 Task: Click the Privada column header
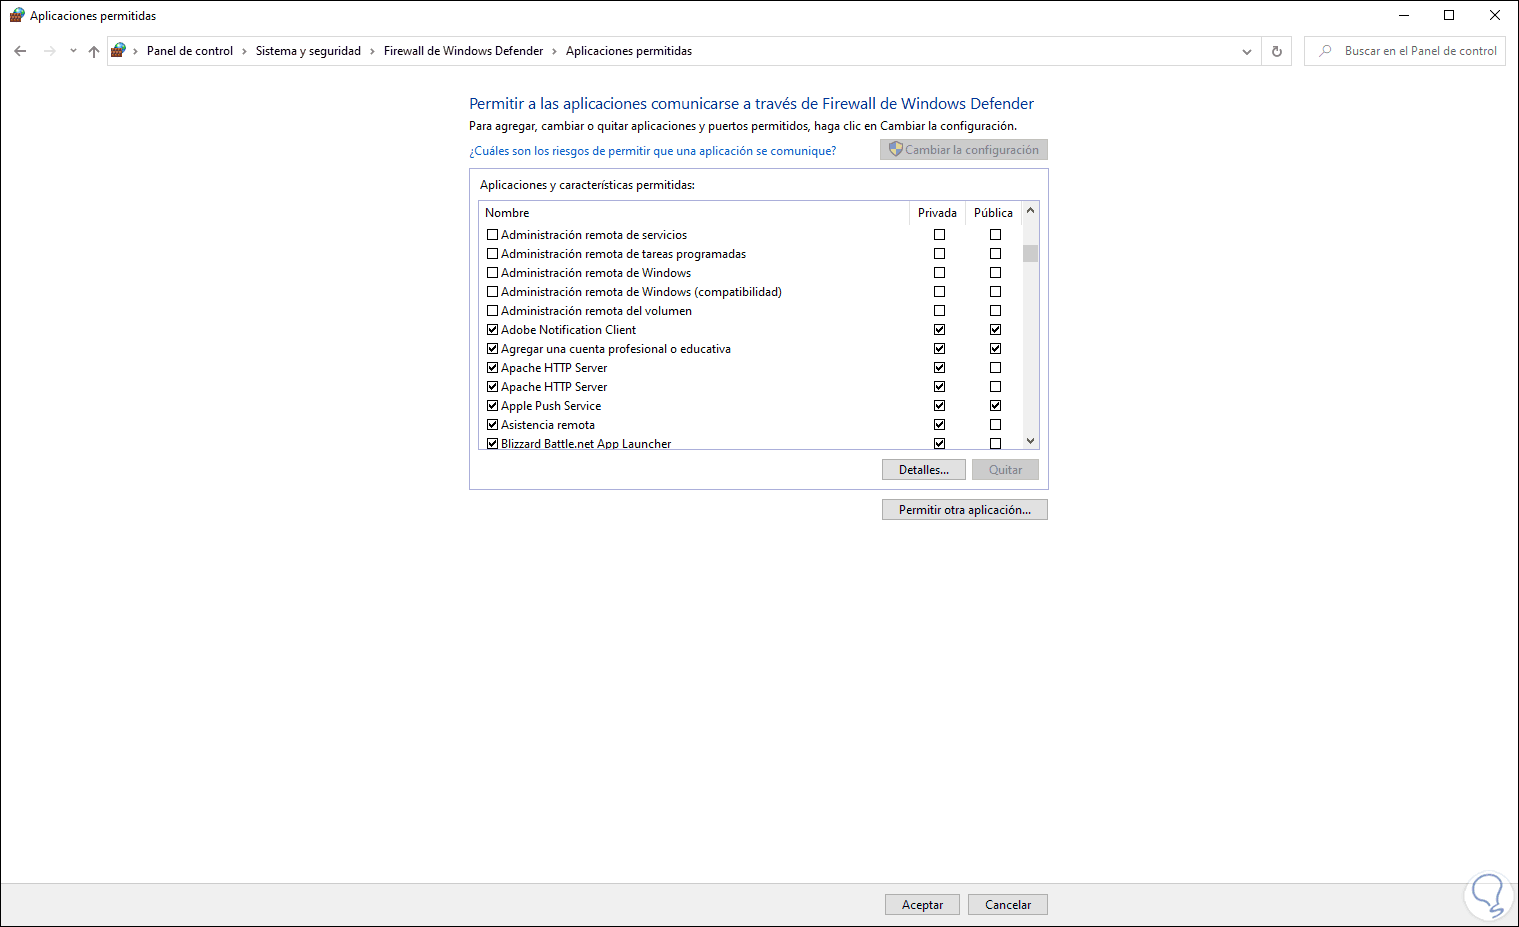937,213
